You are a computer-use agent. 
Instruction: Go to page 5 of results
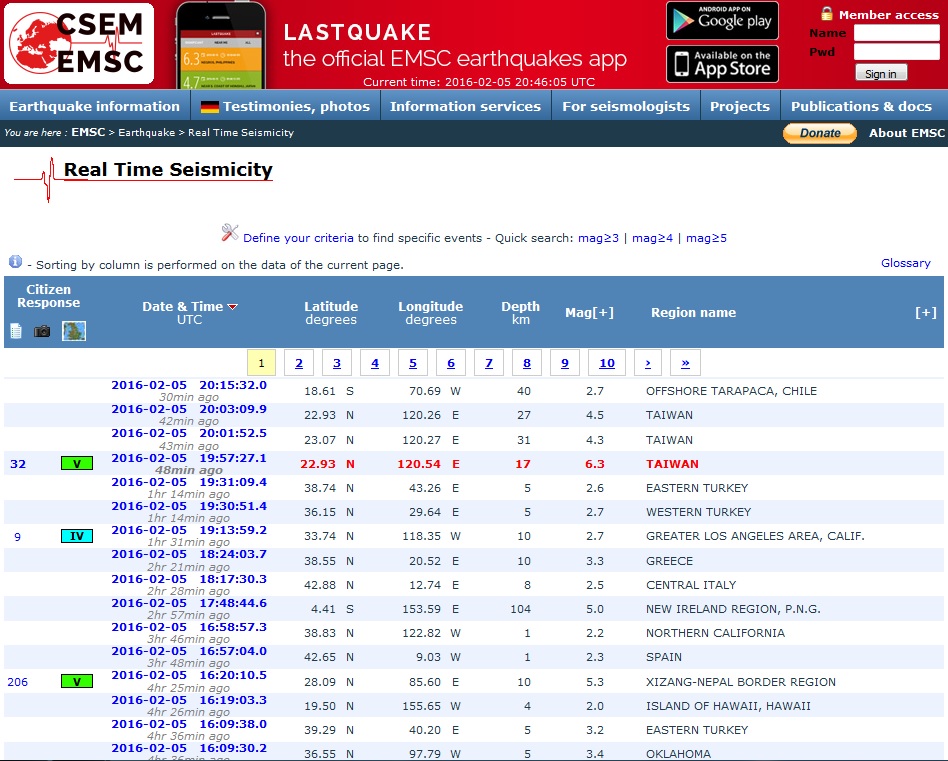(x=413, y=363)
